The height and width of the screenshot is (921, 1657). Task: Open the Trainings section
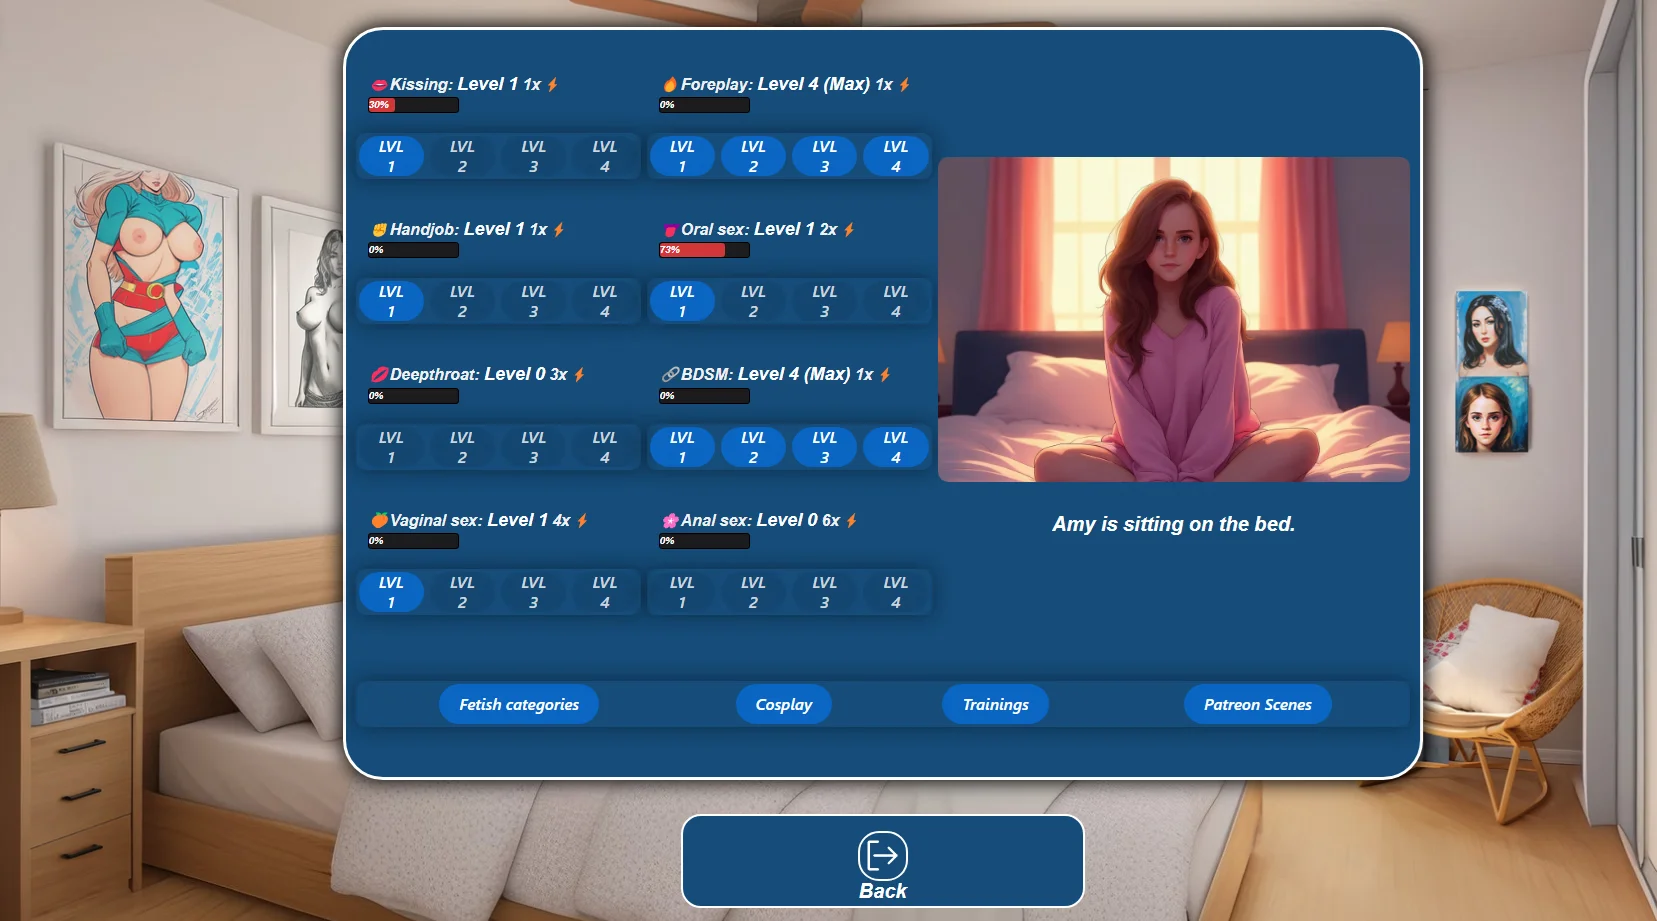995,704
